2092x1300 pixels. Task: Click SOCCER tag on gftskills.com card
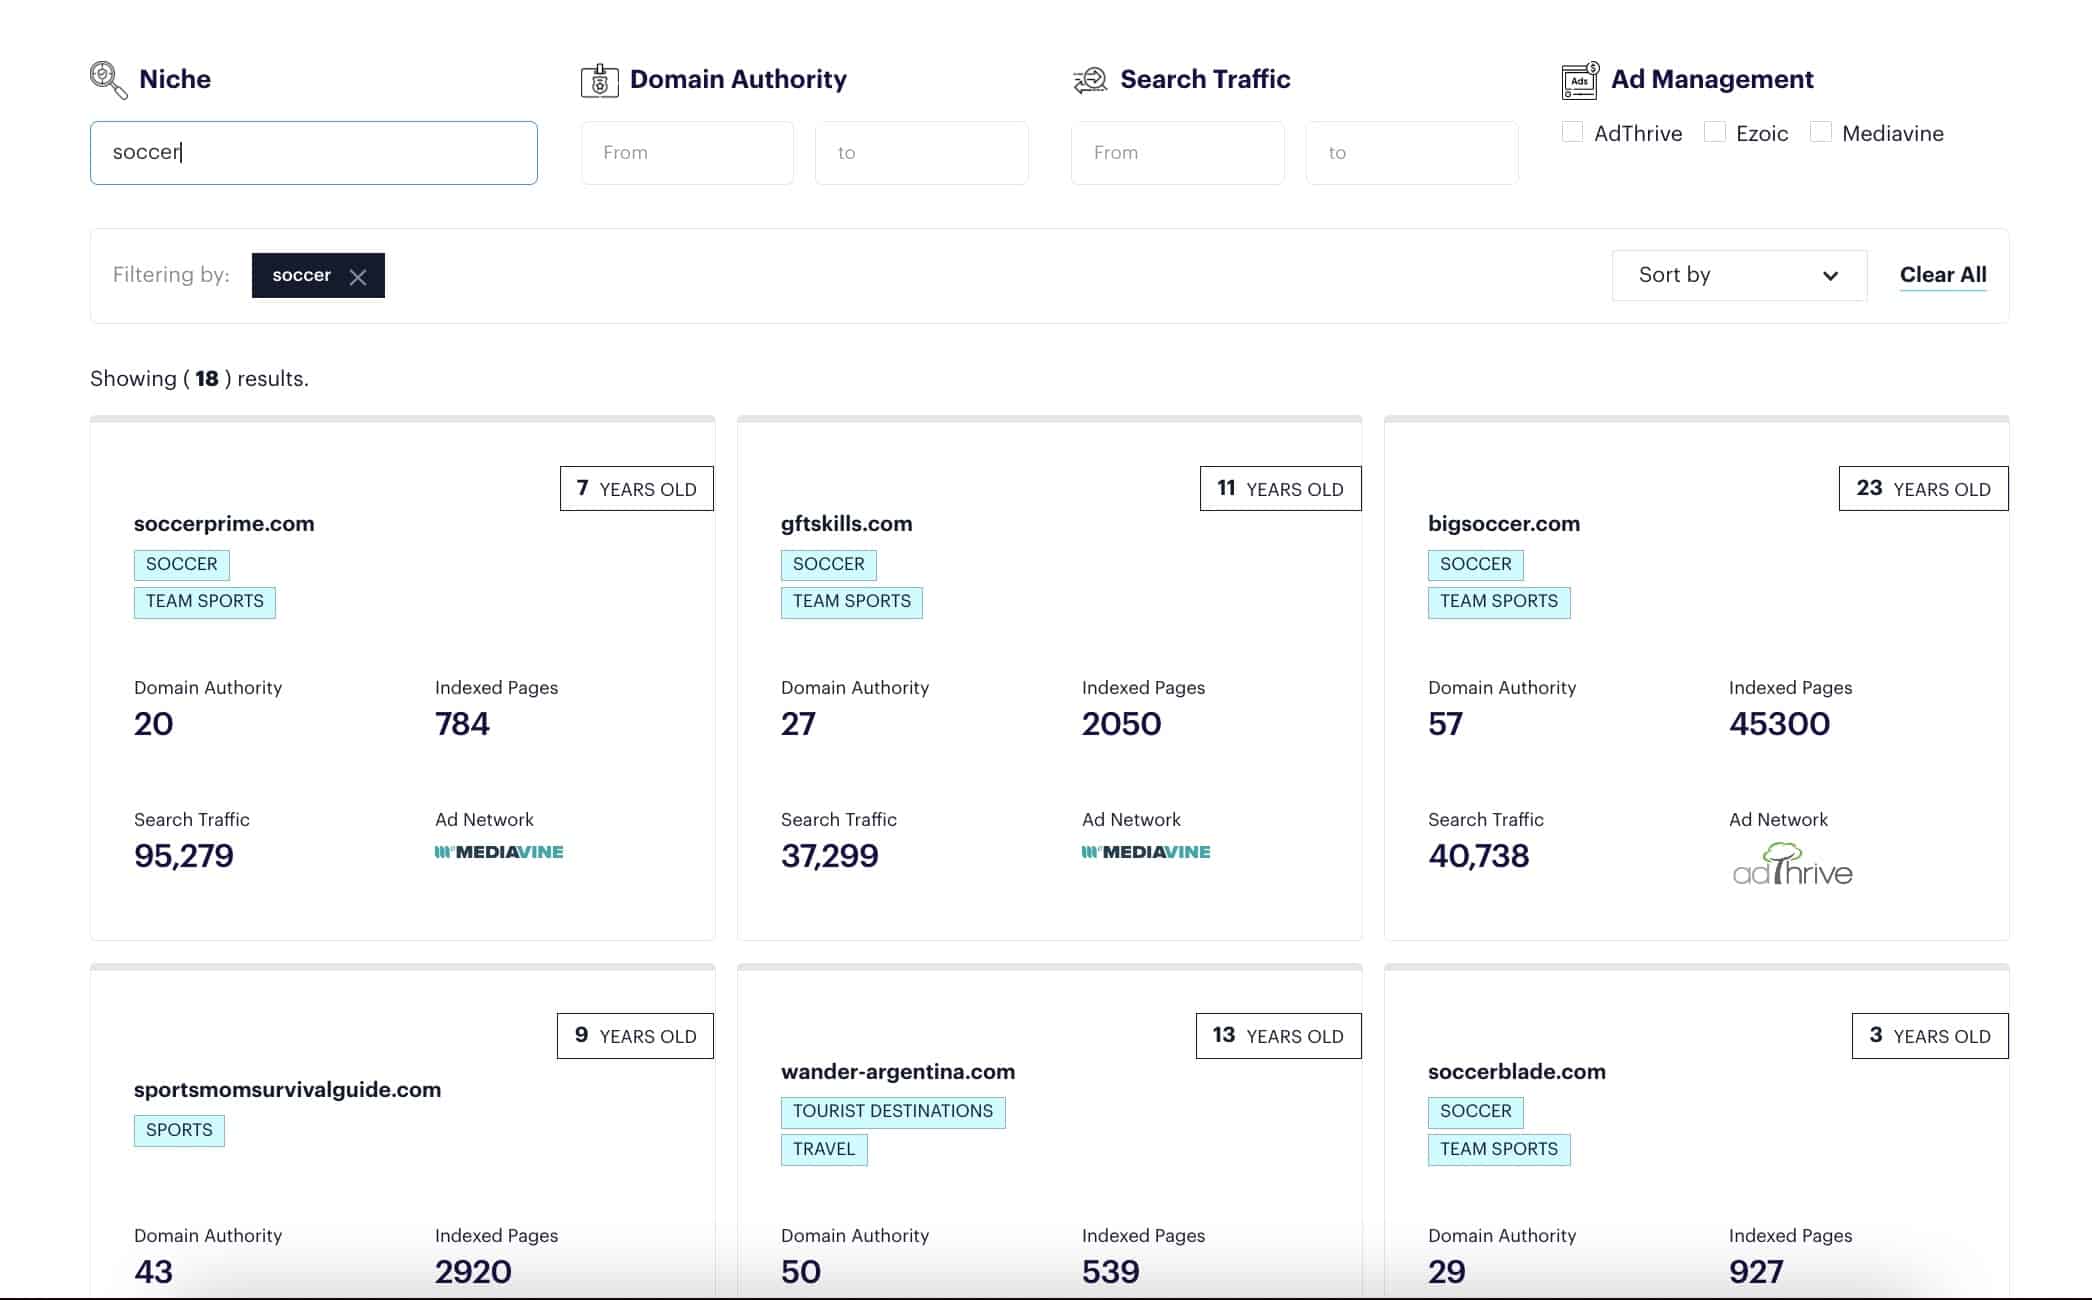(x=829, y=565)
